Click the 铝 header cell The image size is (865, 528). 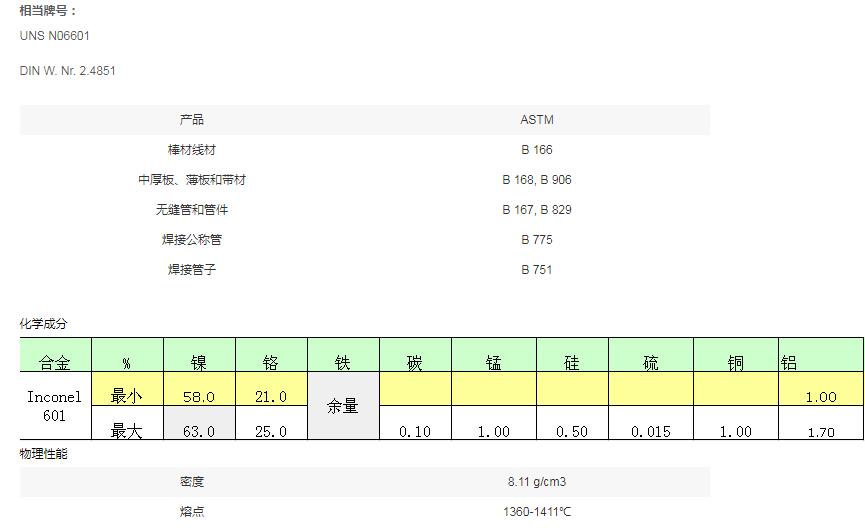(821, 355)
